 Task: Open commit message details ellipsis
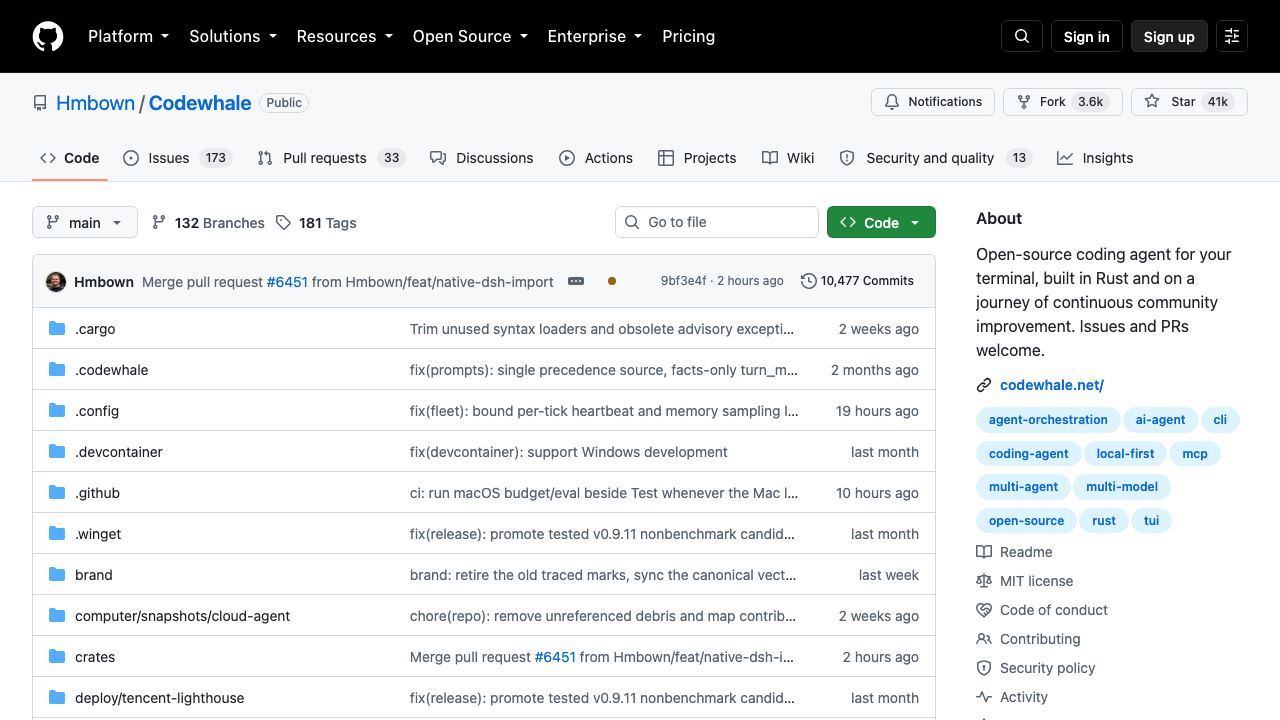(576, 281)
